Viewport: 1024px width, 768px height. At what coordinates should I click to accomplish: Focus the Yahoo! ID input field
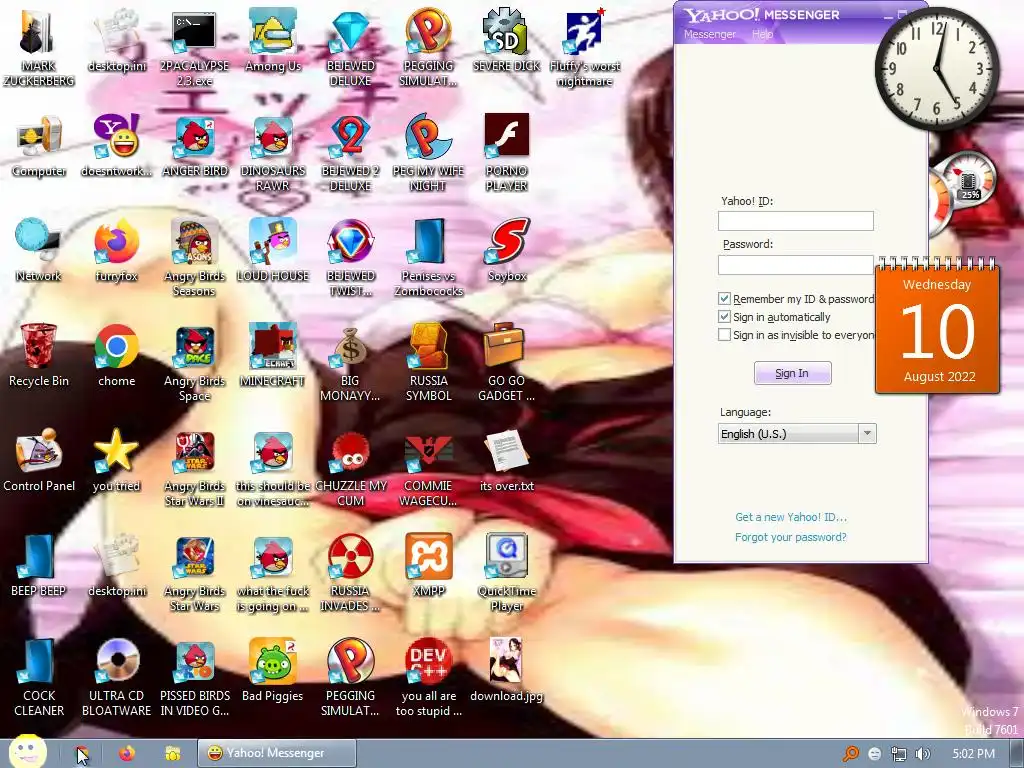pyautogui.click(x=795, y=221)
